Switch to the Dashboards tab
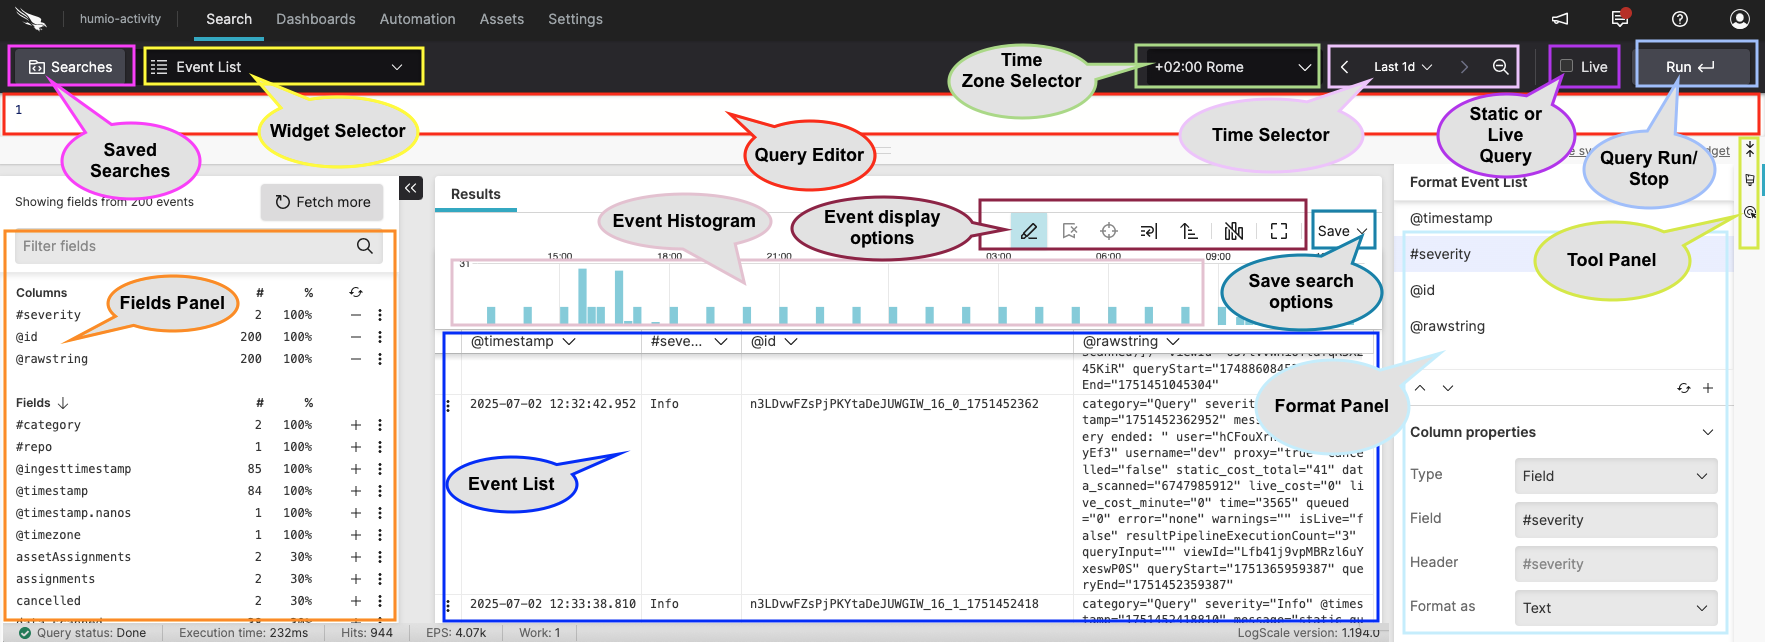The width and height of the screenshot is (1765, 642). click(x=315, y=19)
